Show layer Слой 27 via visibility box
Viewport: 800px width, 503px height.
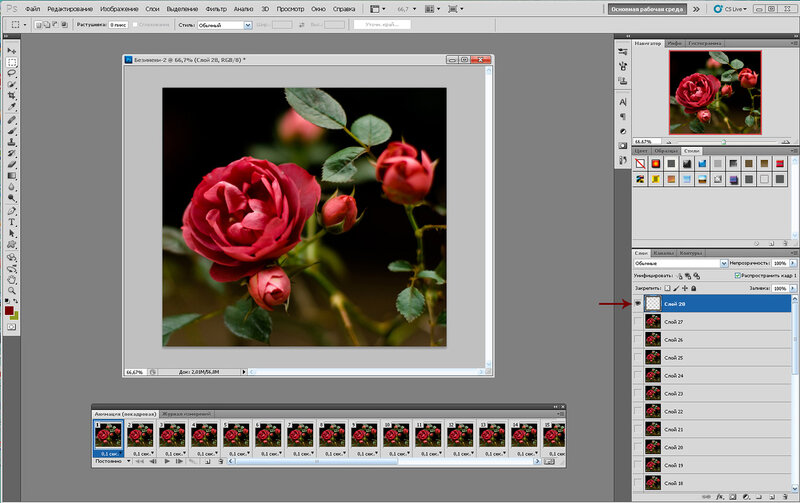[638, 321]
